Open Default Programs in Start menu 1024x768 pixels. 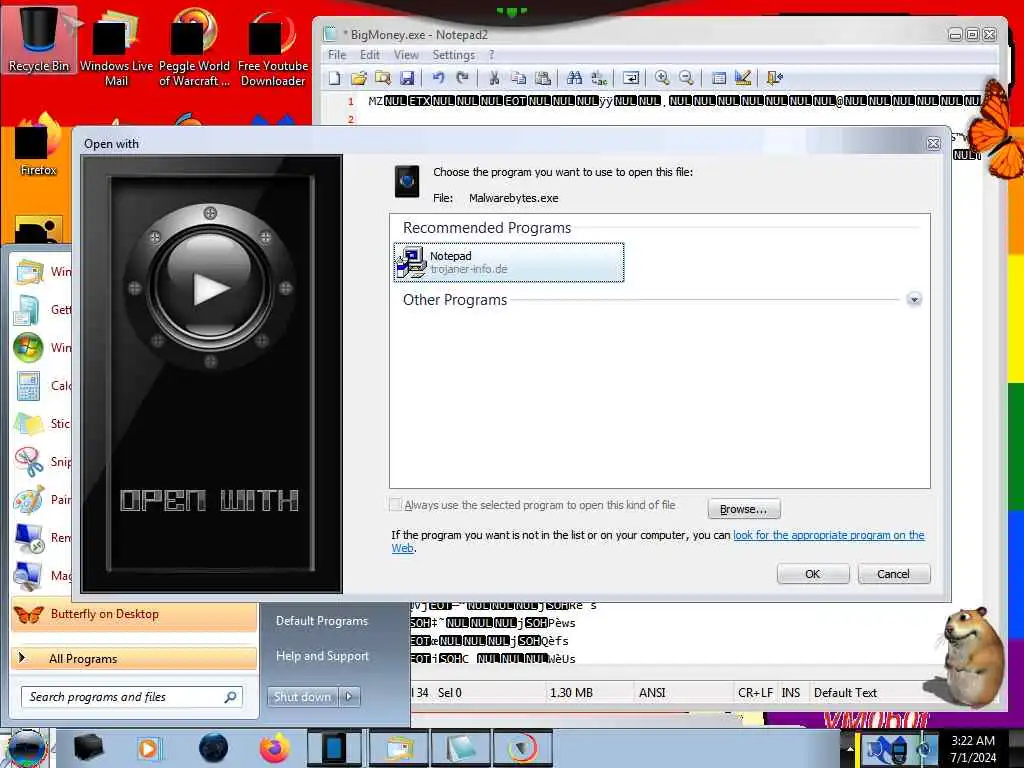pyautogui.click(x=321, y=621)
